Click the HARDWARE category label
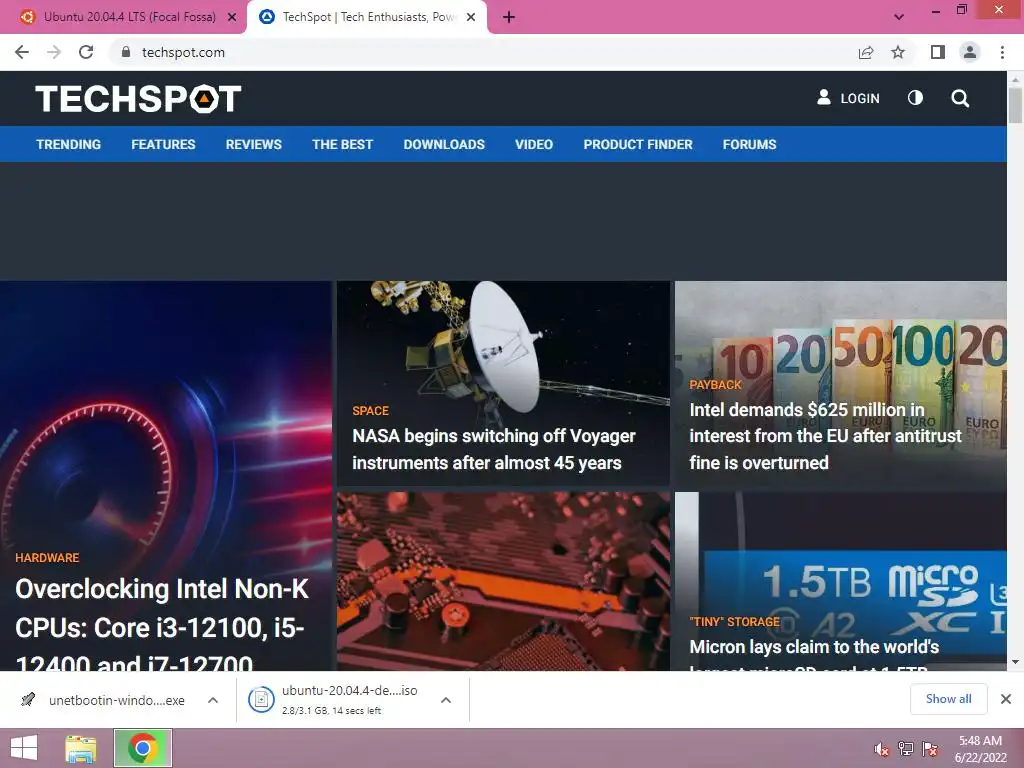The height and width of the screenshot is (768, 1024). click(47, 558)
